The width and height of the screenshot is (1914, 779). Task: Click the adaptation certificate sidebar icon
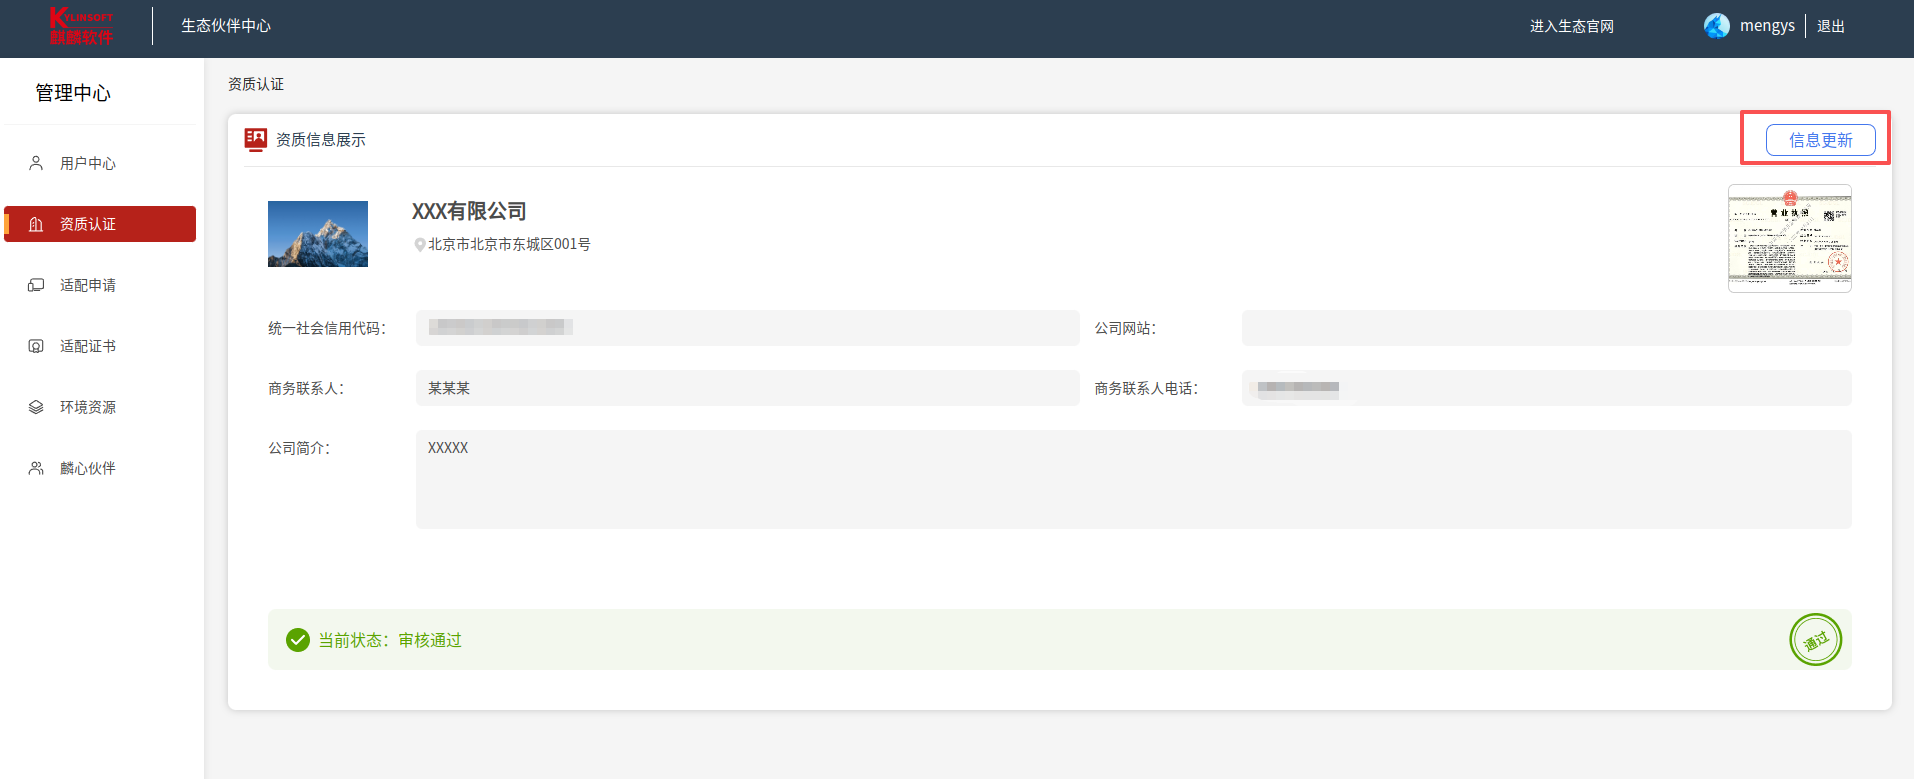point(36,346)
